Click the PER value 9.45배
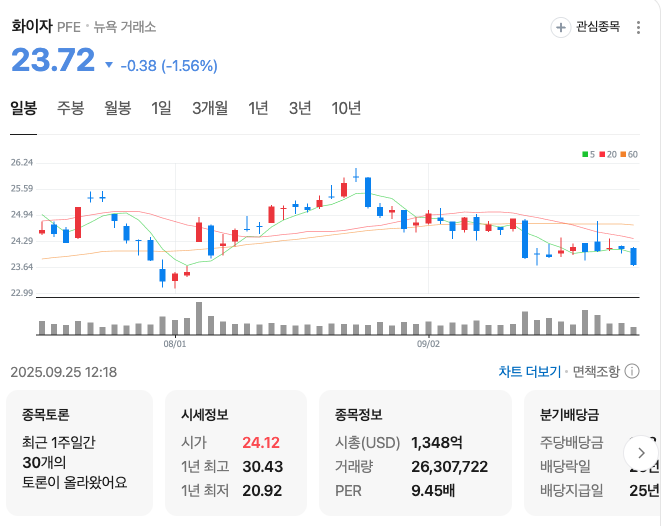This screenshot has height=526, width=663. pos(433,491)
